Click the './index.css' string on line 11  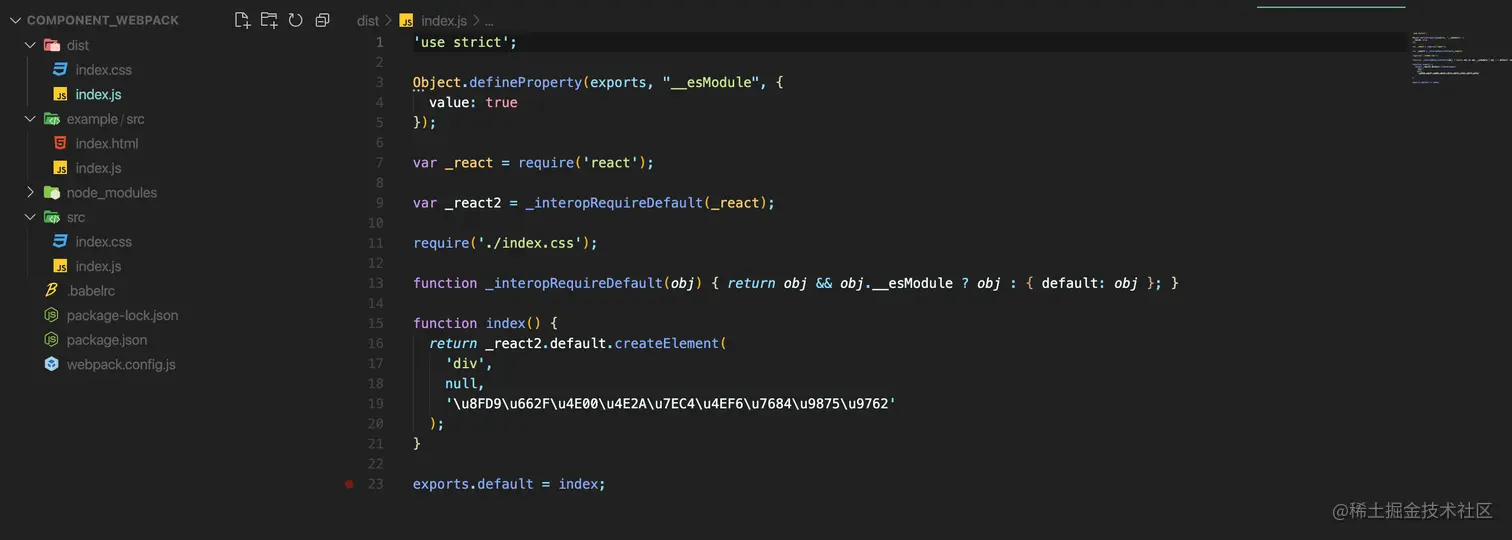[525, 243]
